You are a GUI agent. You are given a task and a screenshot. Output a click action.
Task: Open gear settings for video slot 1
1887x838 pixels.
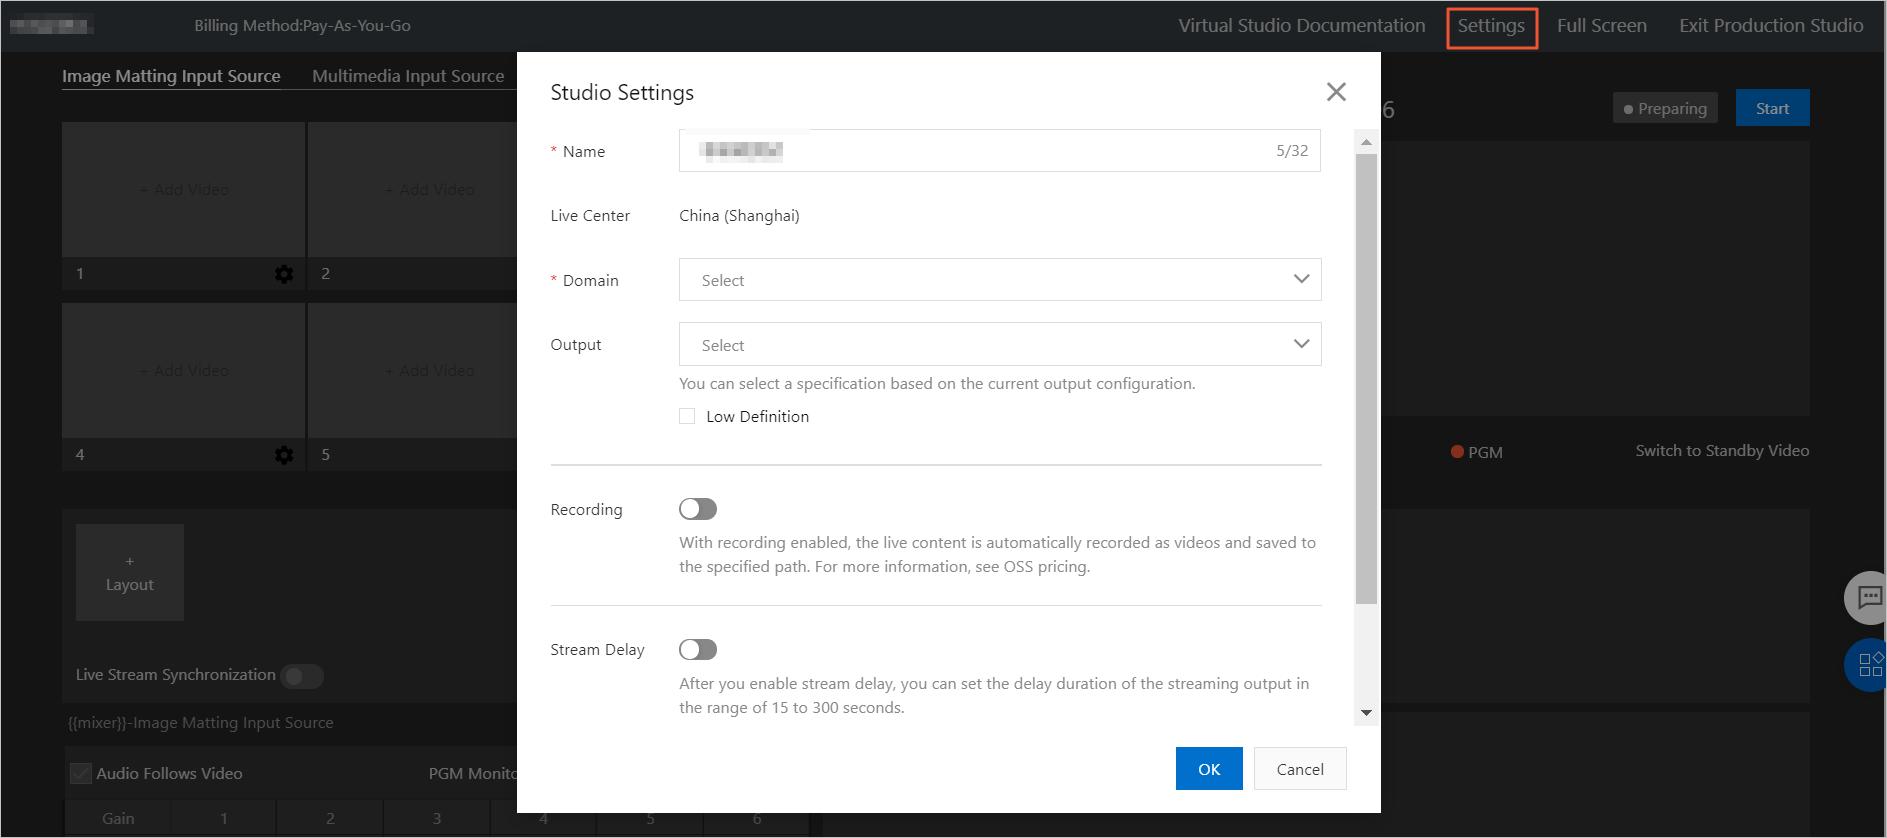(x=284, y=274)
